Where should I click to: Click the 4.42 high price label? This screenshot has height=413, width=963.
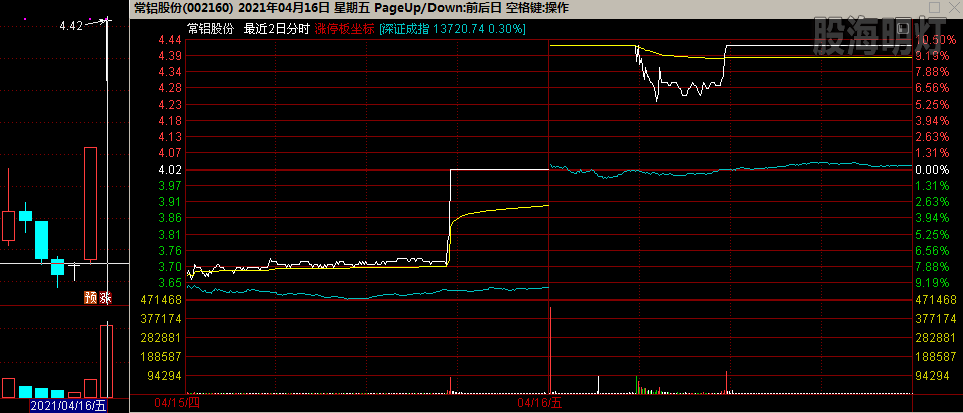coord(71,26)
